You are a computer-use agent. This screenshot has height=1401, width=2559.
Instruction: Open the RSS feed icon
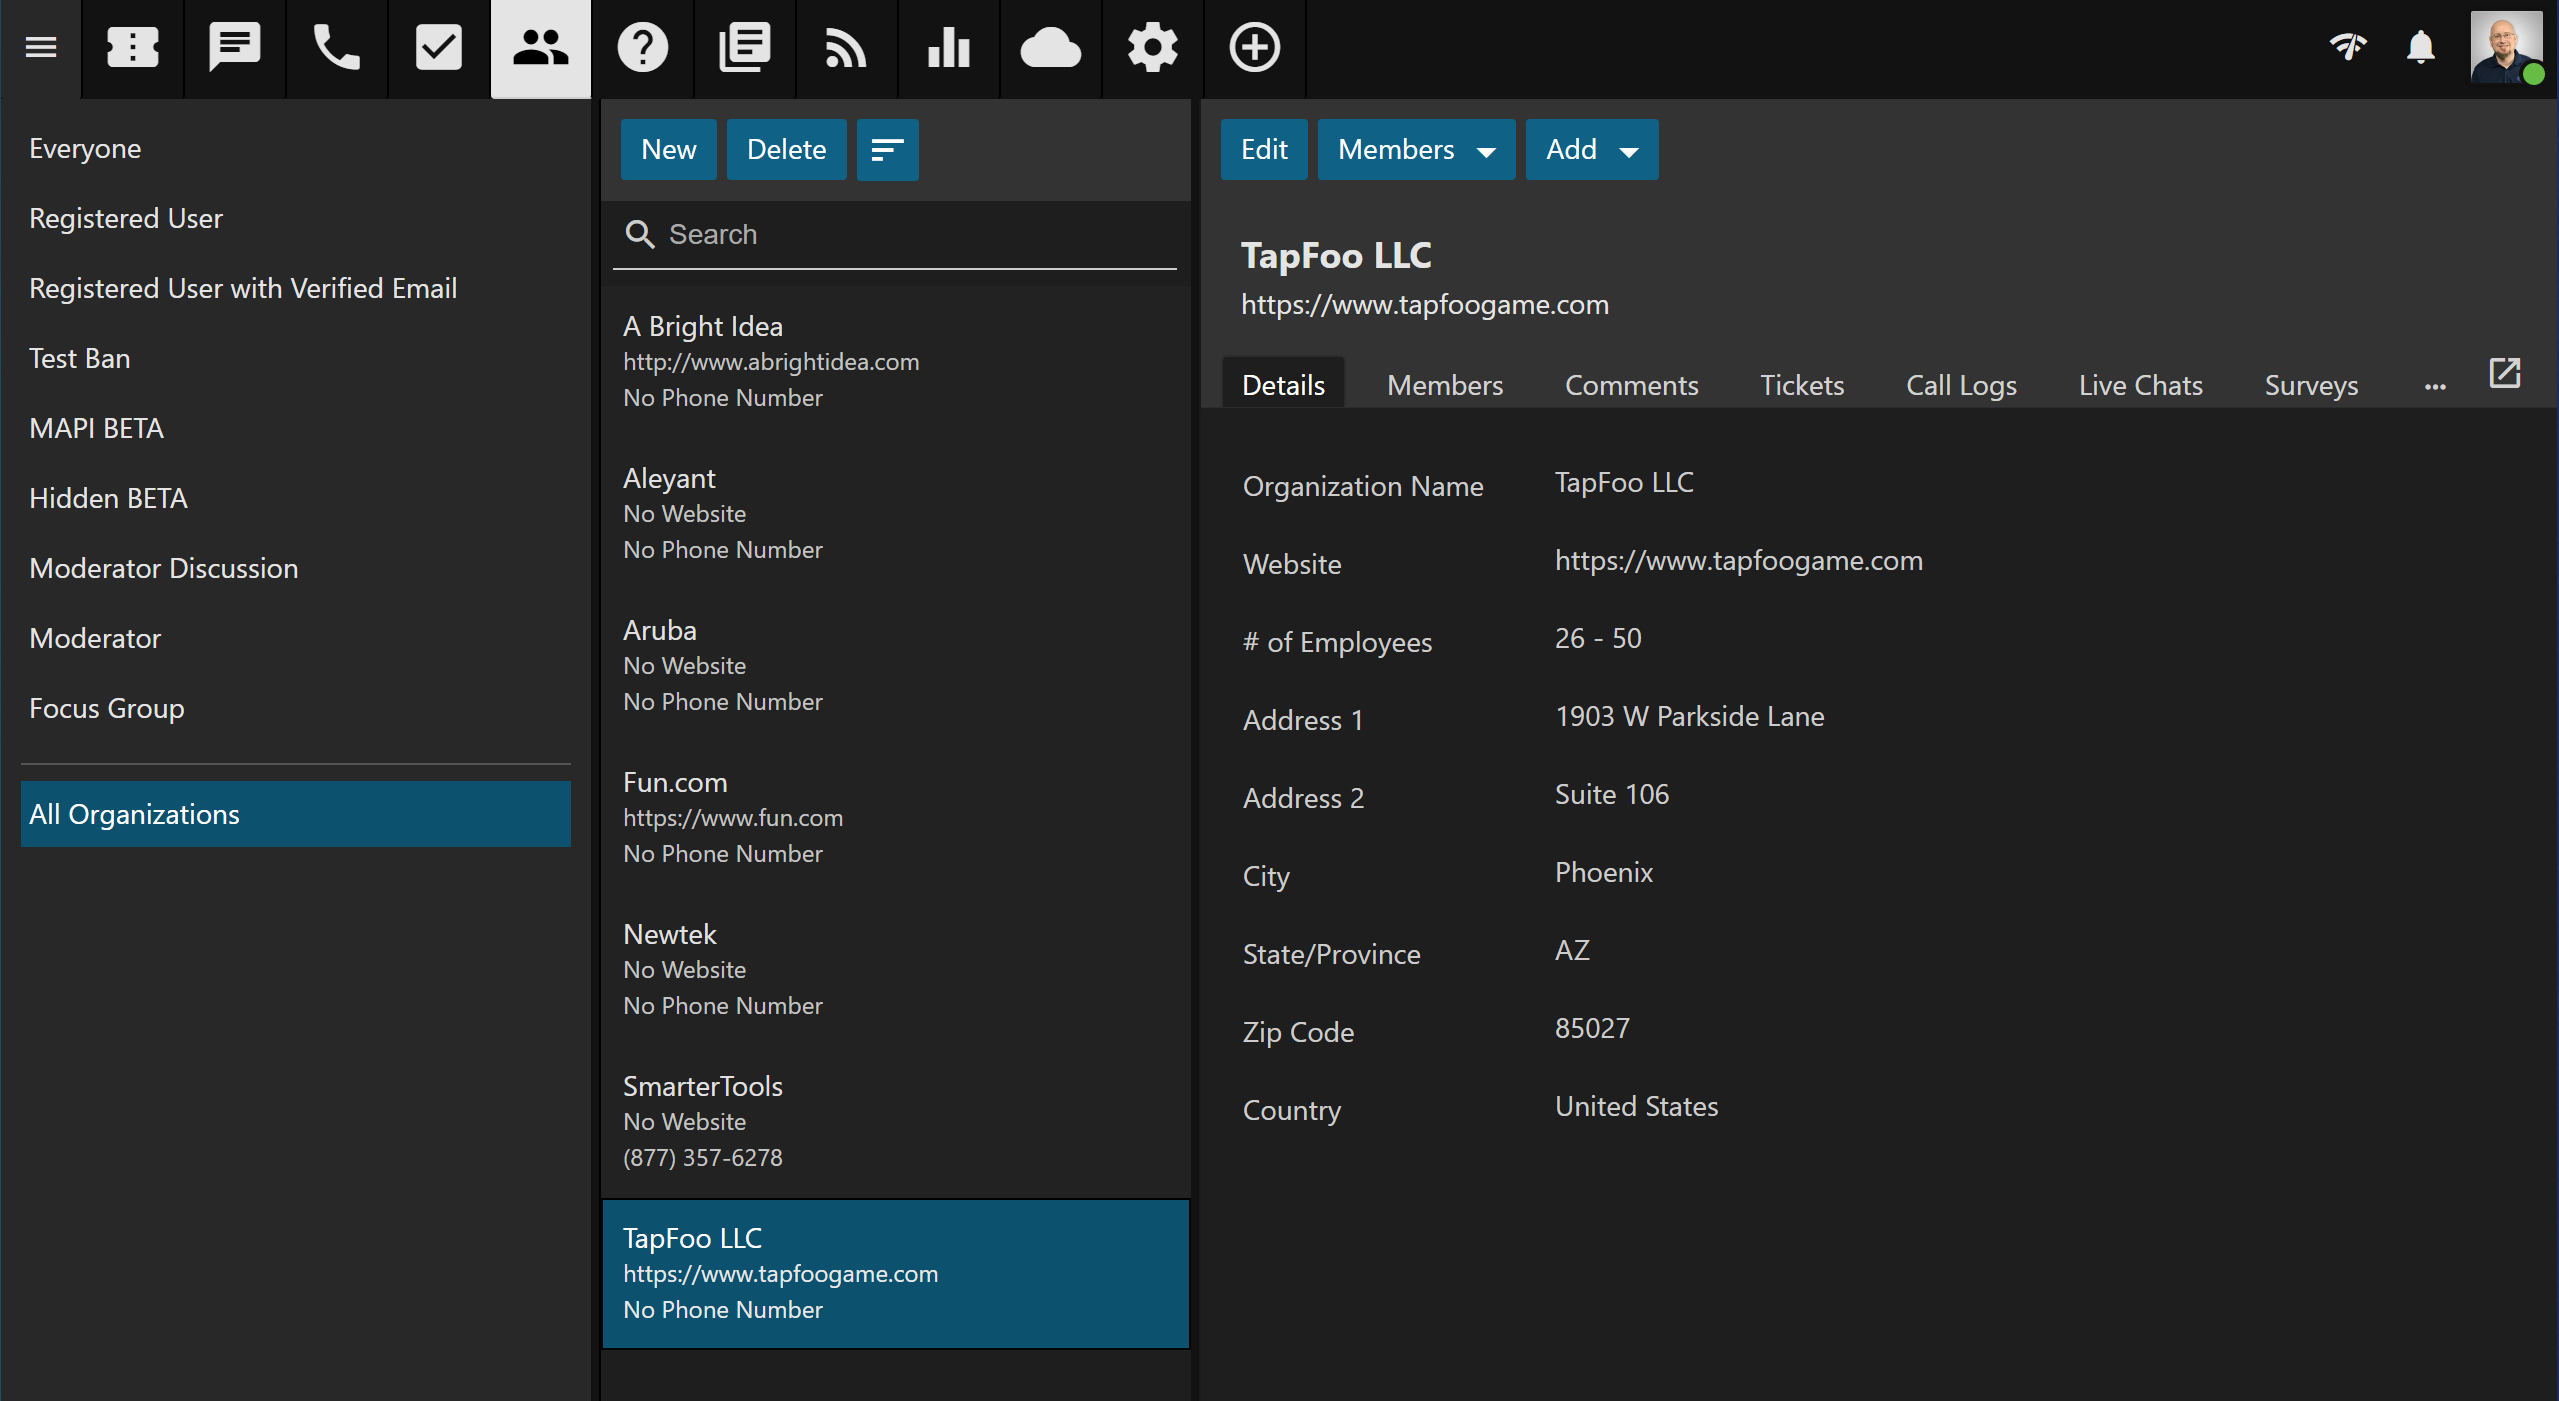847,48
